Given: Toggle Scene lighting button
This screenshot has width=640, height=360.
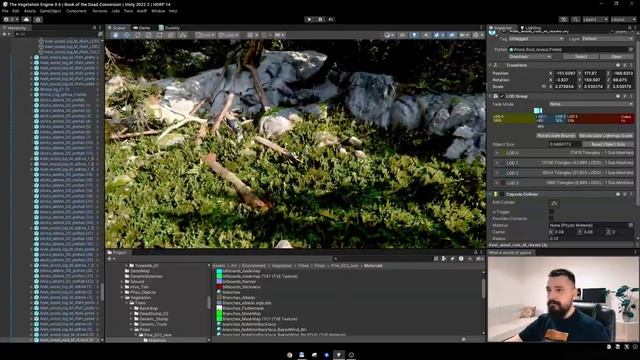Looking at the screenshot, I should [414, 36].
